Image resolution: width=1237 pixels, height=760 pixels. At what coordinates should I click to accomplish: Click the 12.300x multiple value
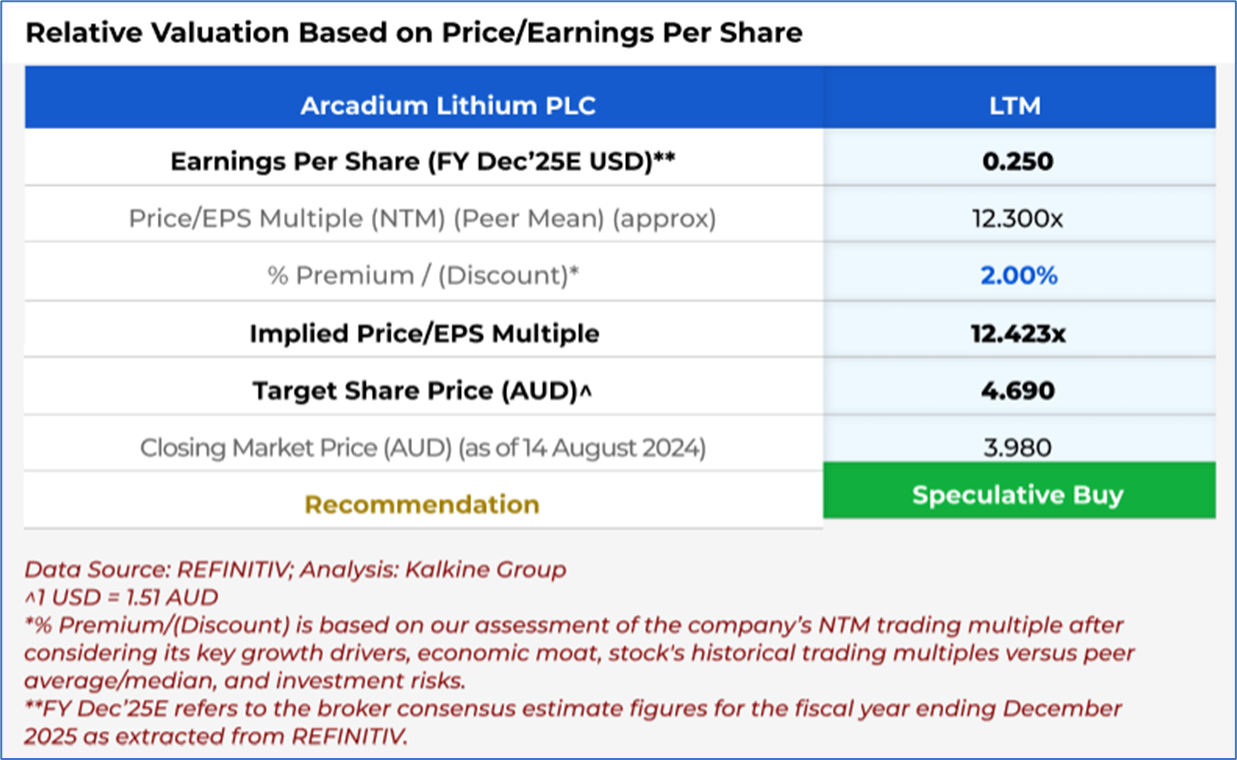1017,218
